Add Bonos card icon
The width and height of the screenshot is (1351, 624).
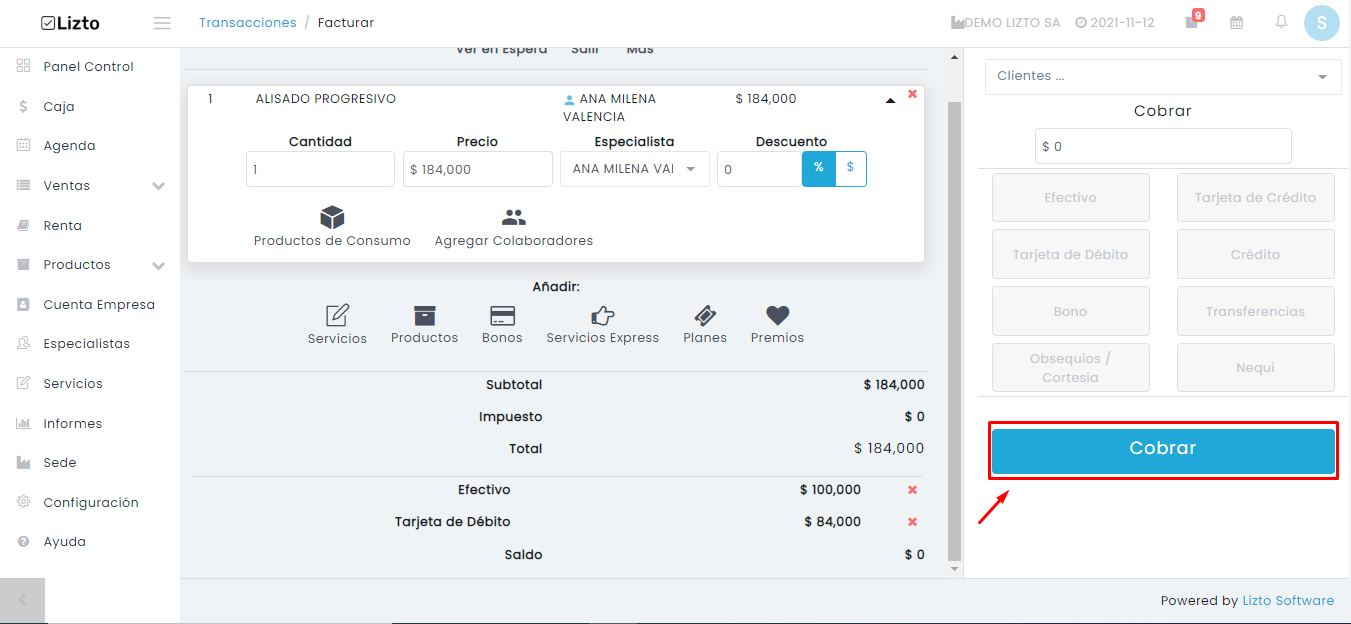[502, 316]
